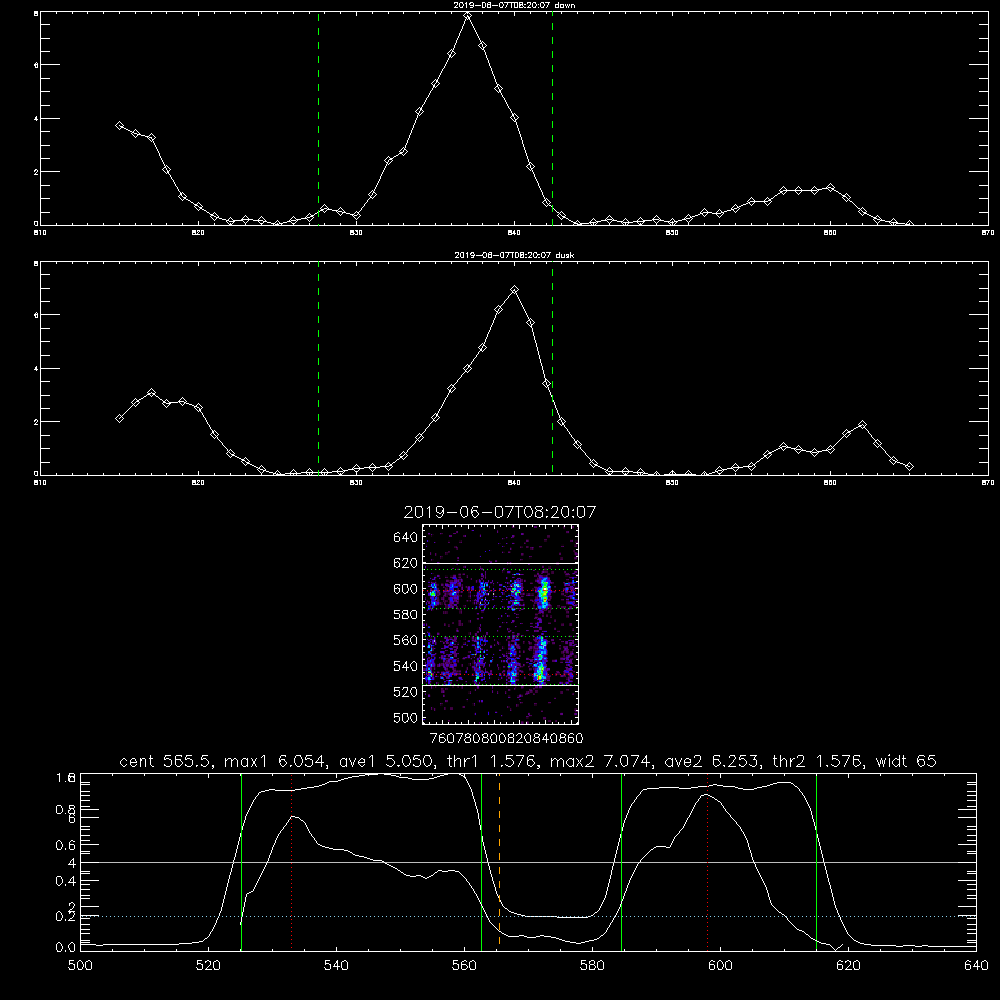
Task: Click the timestamp title above the spectral image
Action: [500, 512]
